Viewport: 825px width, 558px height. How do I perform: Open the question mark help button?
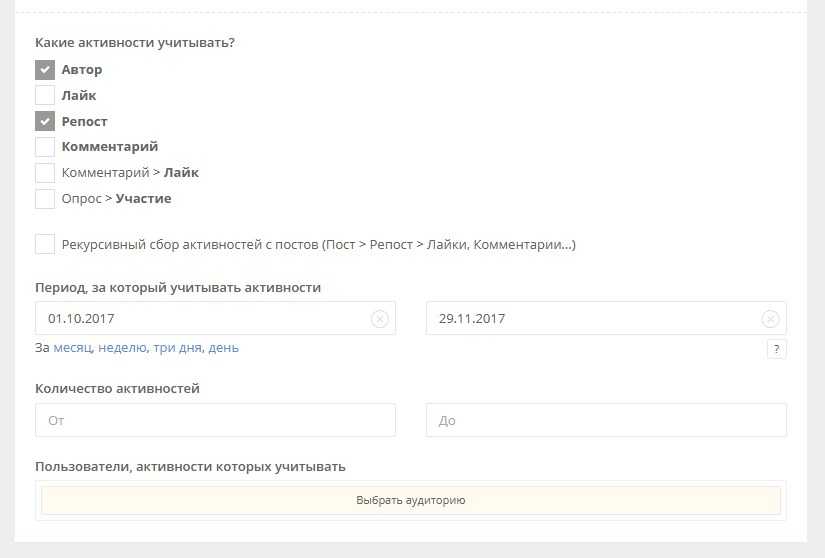click(x=777, y=349)
